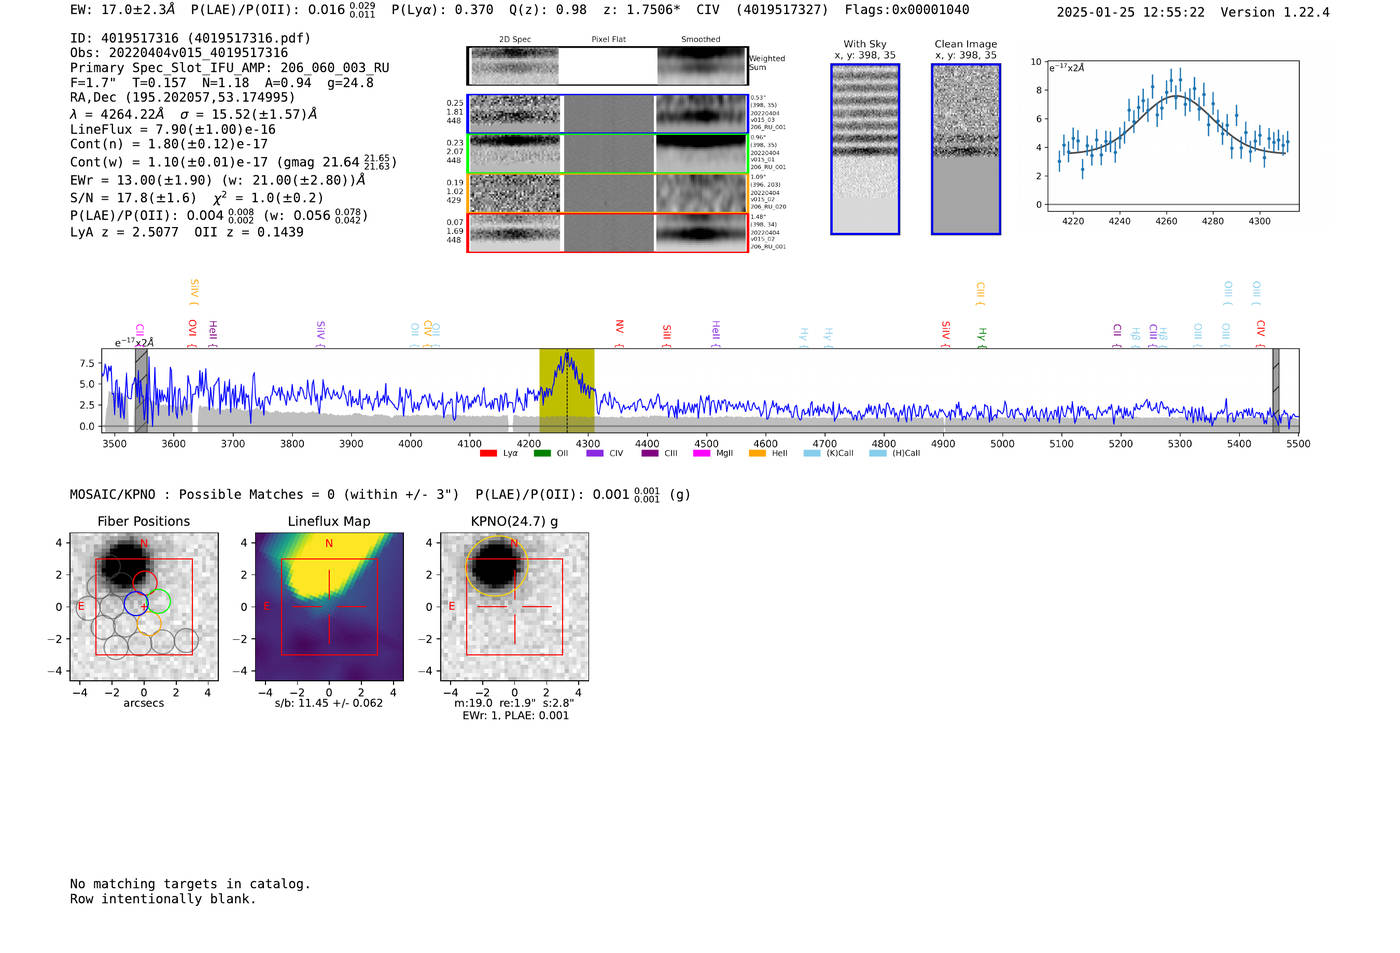Click the red-framed fiber 2D spectrum row
Screen dimensions: 1400x953
point(608,232)
